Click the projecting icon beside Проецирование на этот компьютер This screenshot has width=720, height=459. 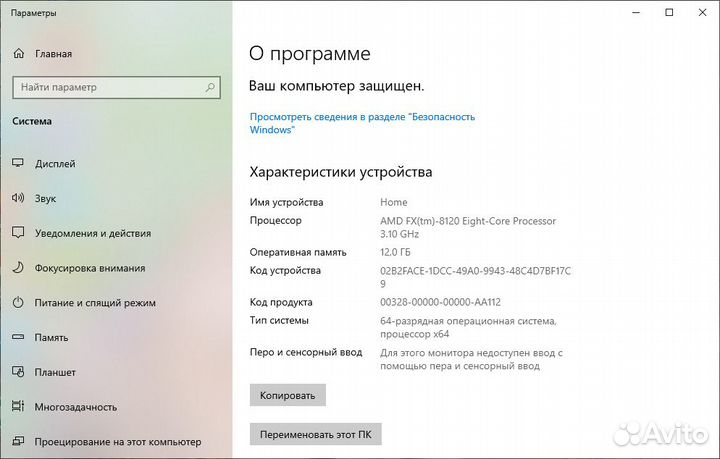[x=18, y=441]
